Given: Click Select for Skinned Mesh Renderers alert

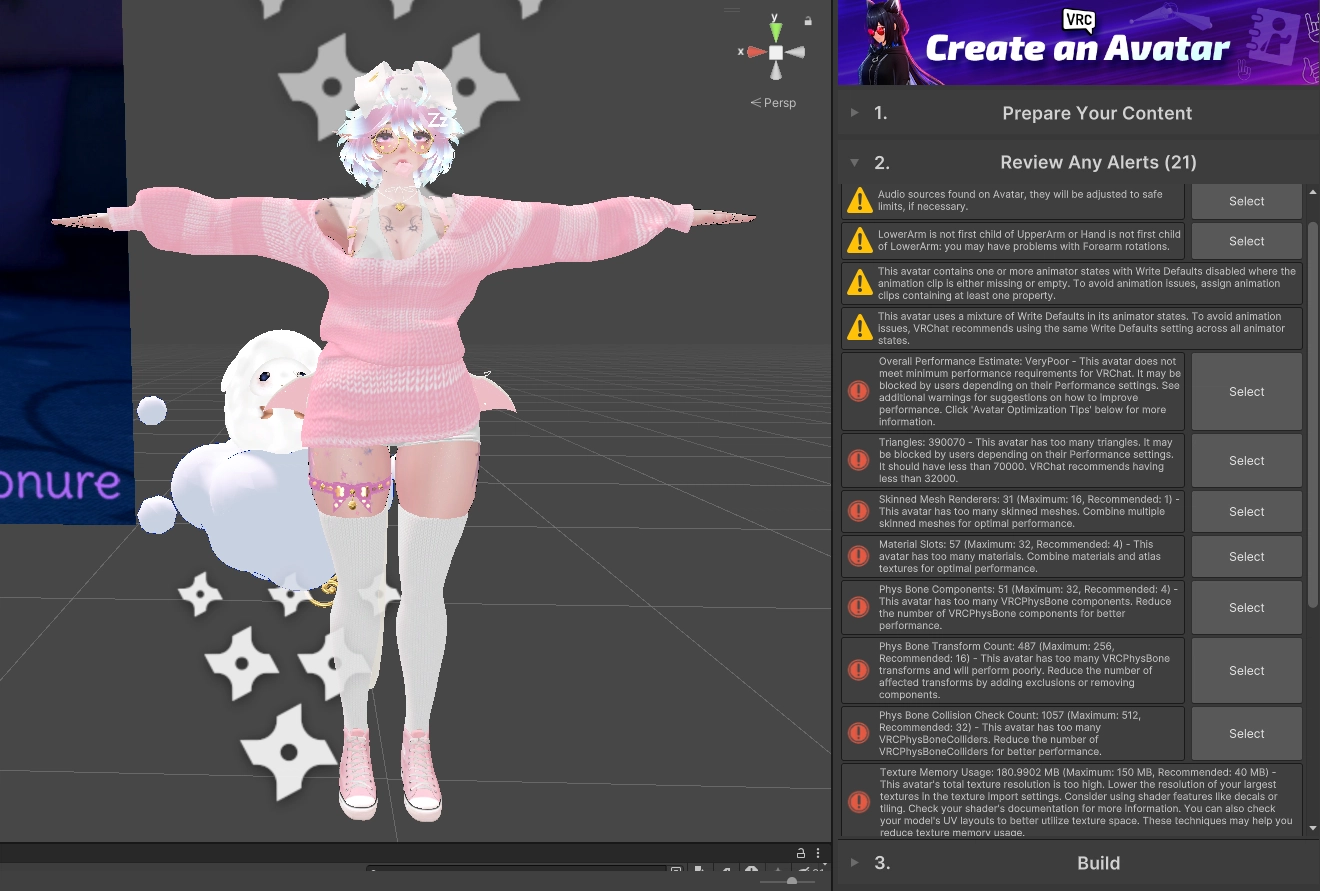Looking at the screenshot, I should (1246, 511).
